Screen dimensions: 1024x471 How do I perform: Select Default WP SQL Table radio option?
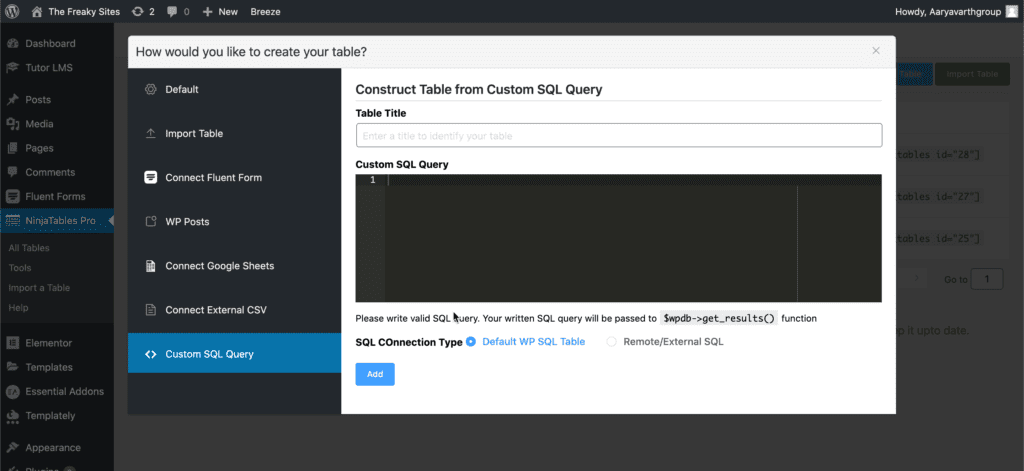point(526,342)
